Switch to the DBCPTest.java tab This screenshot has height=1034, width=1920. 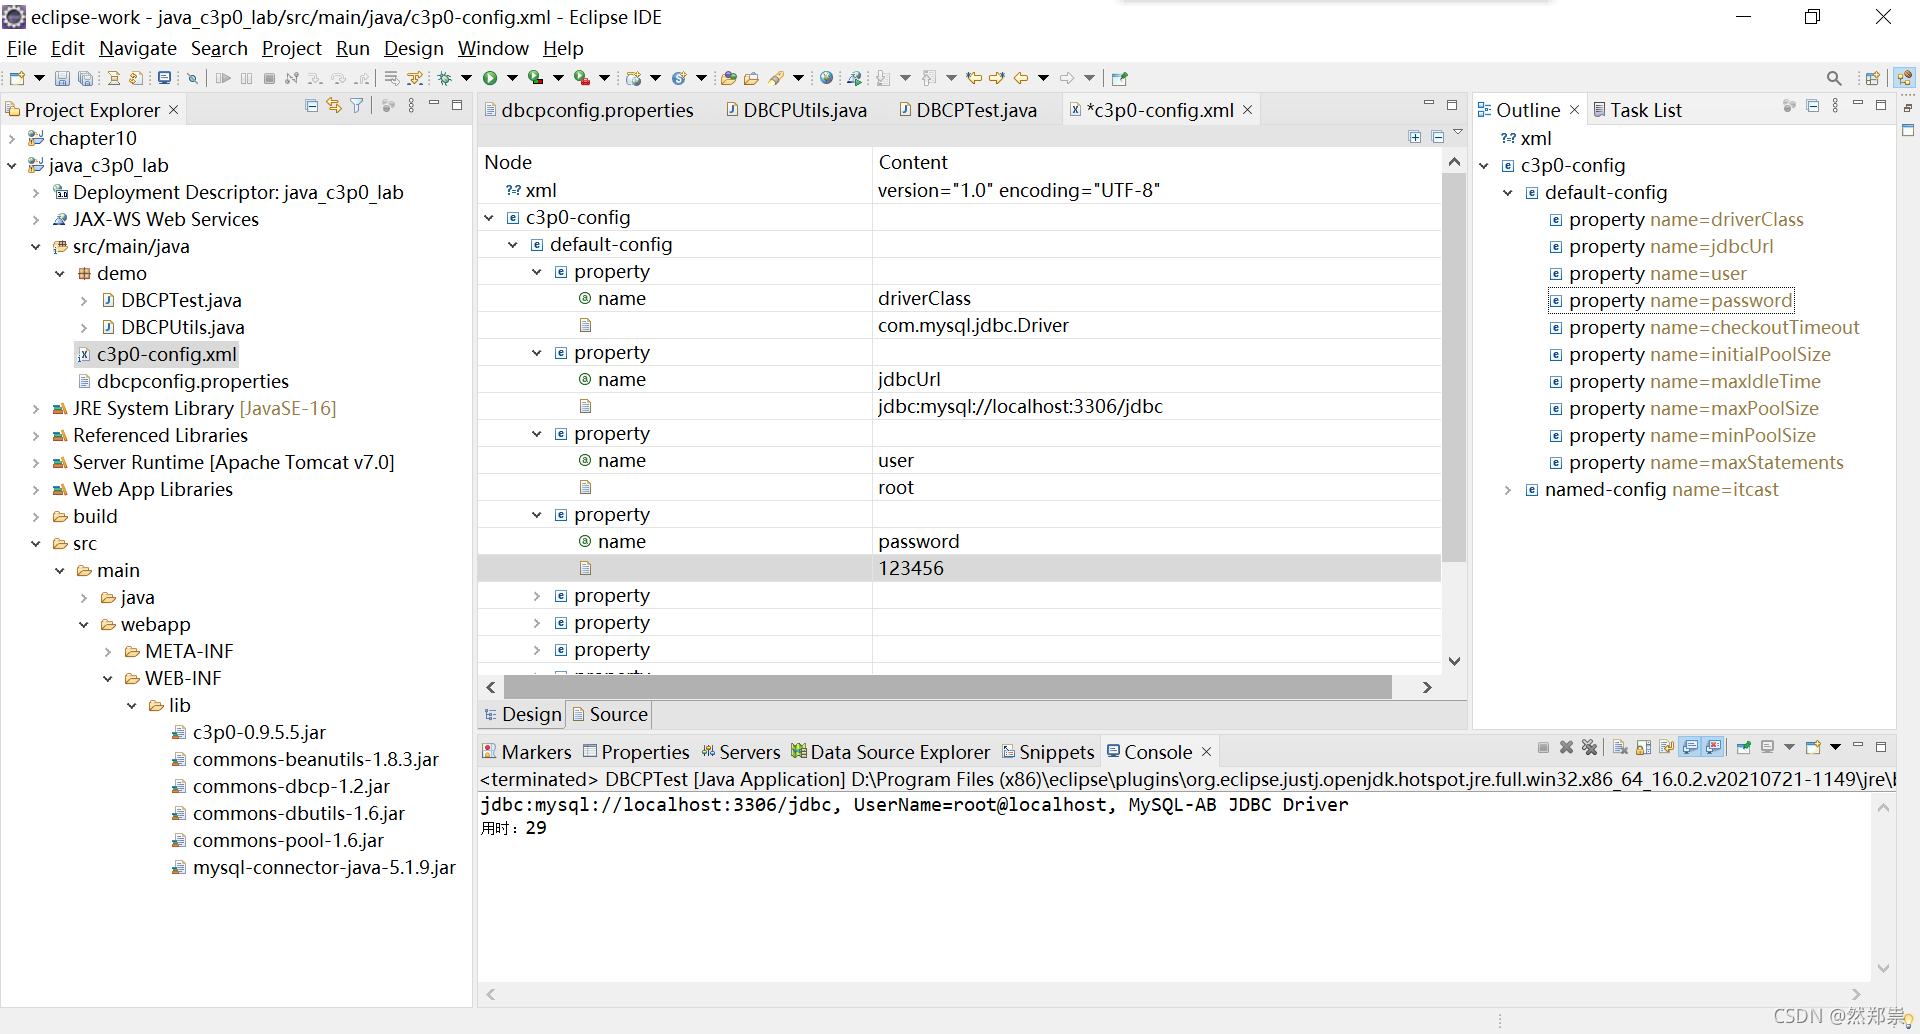[x=975, y=110]
